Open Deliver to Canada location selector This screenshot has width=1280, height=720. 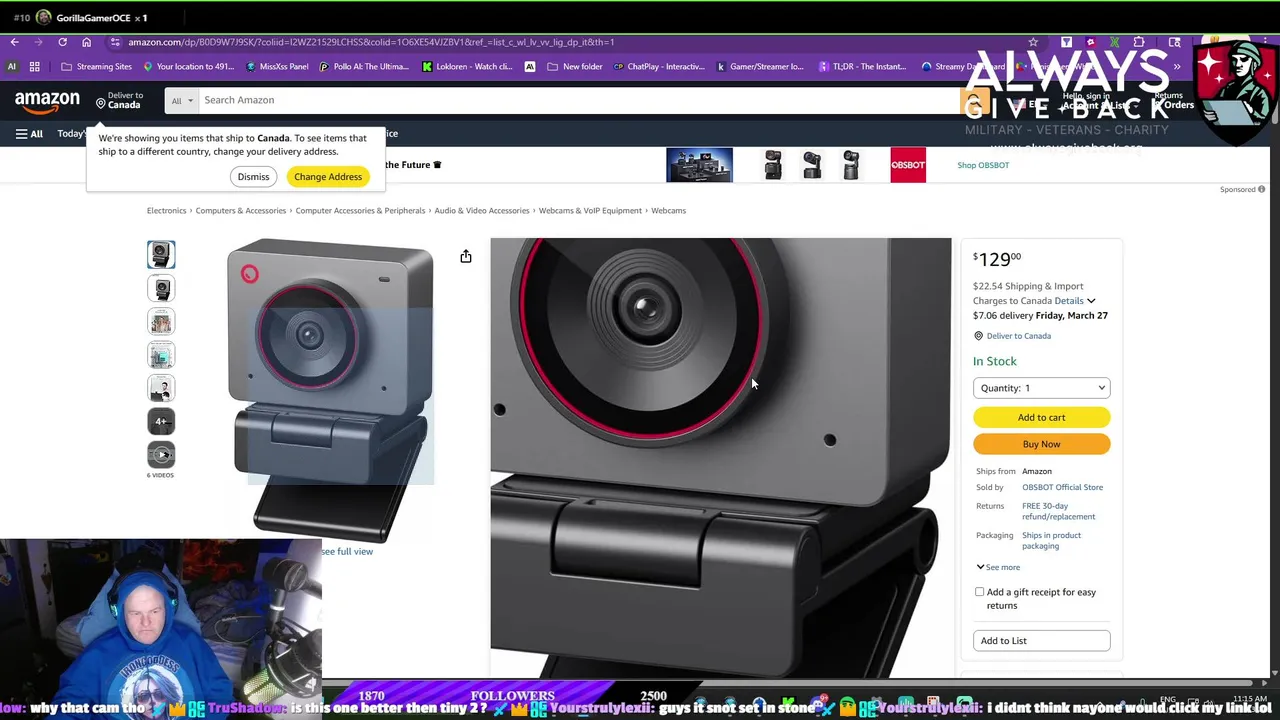[x=120, y=100]
